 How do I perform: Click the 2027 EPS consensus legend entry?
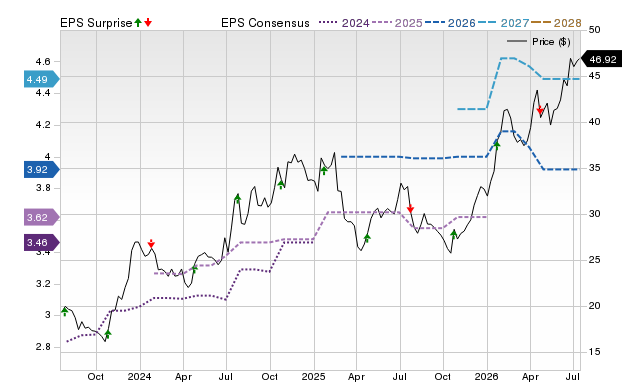503,23
